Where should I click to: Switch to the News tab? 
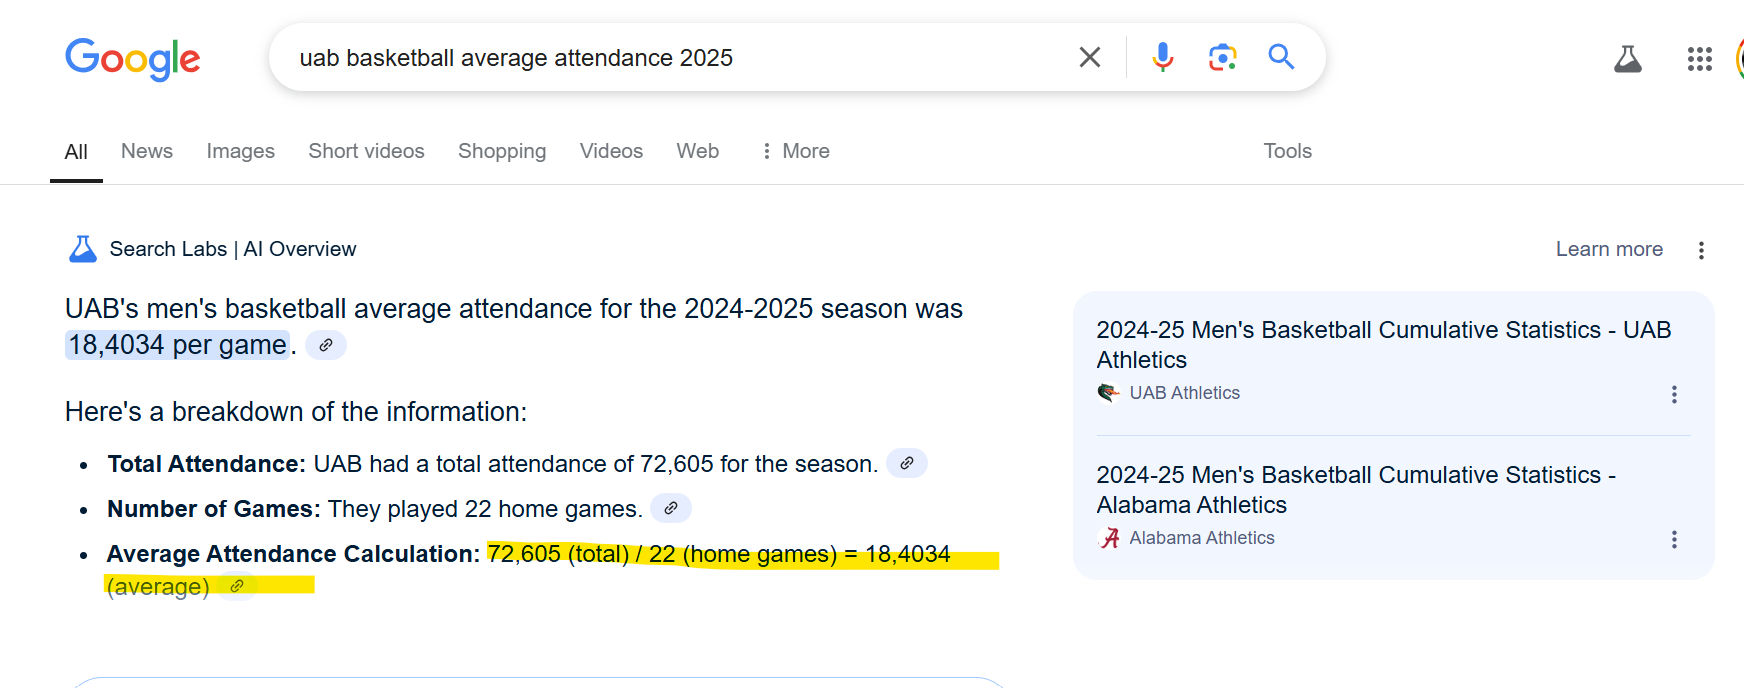click(x=147, y=151)
